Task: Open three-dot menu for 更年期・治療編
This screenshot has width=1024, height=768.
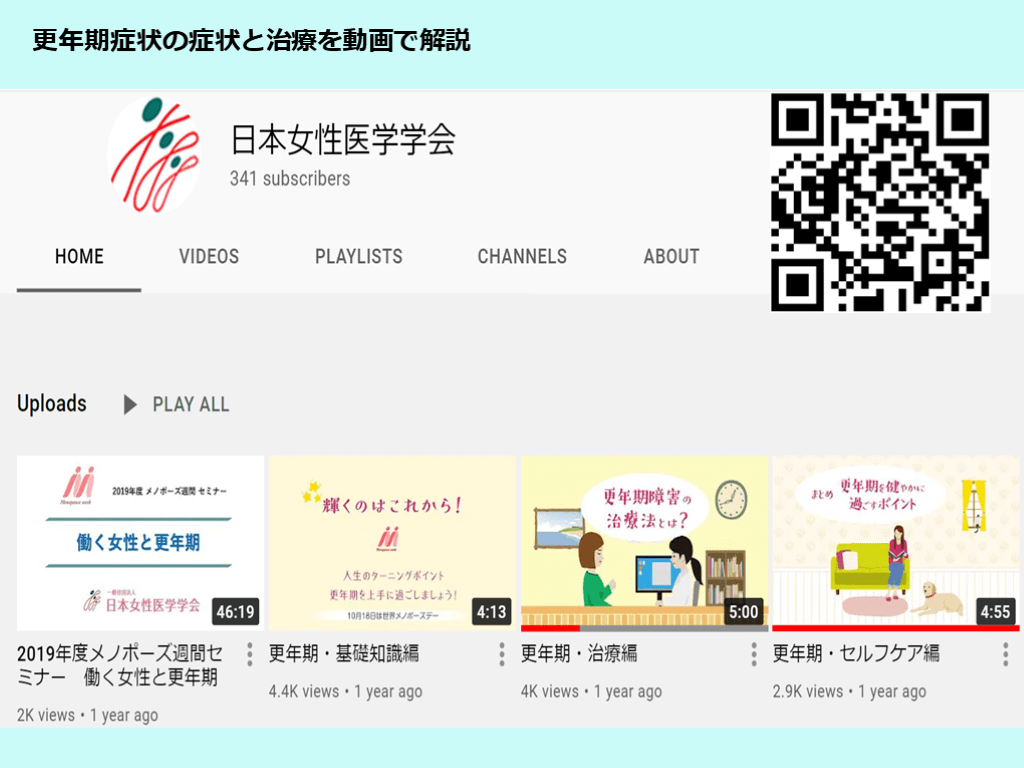Action: (754, 655)
